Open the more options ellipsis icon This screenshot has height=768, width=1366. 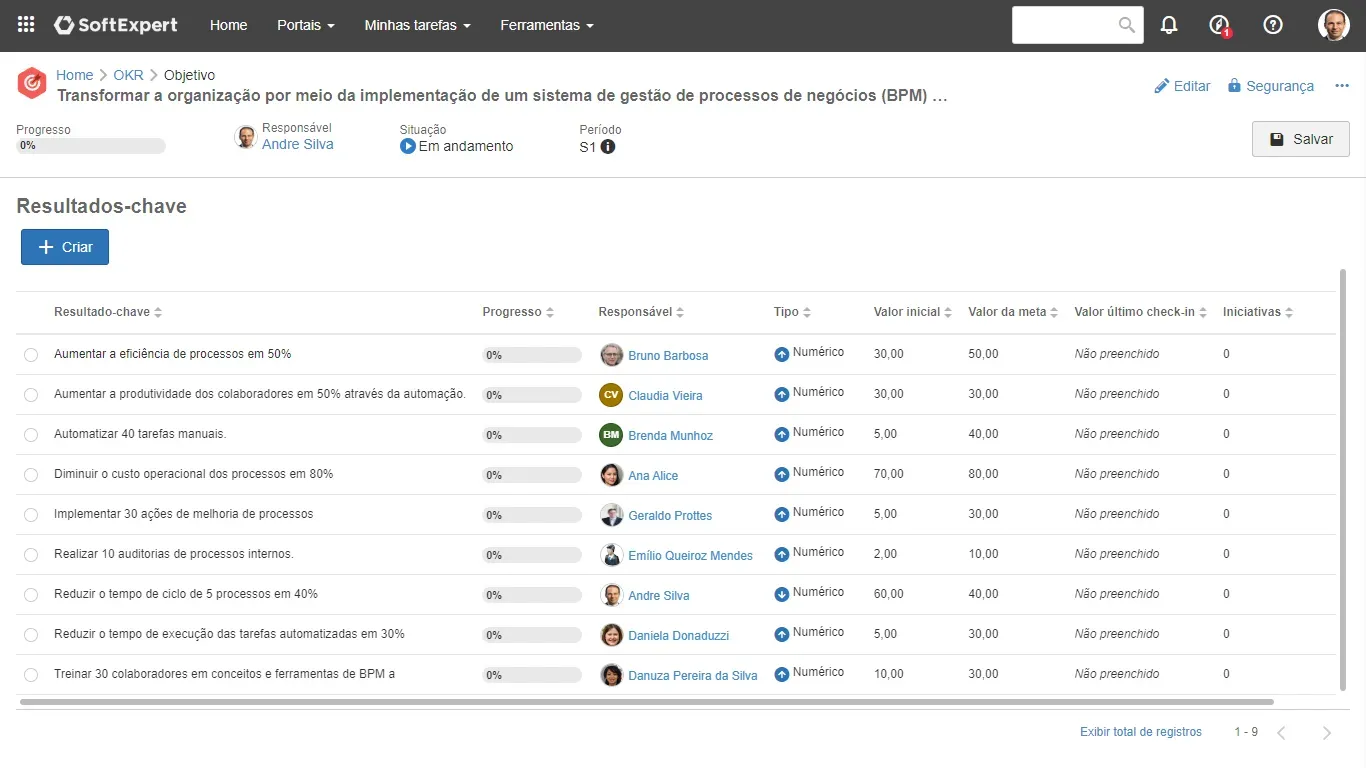click(x=1342, y=86)
